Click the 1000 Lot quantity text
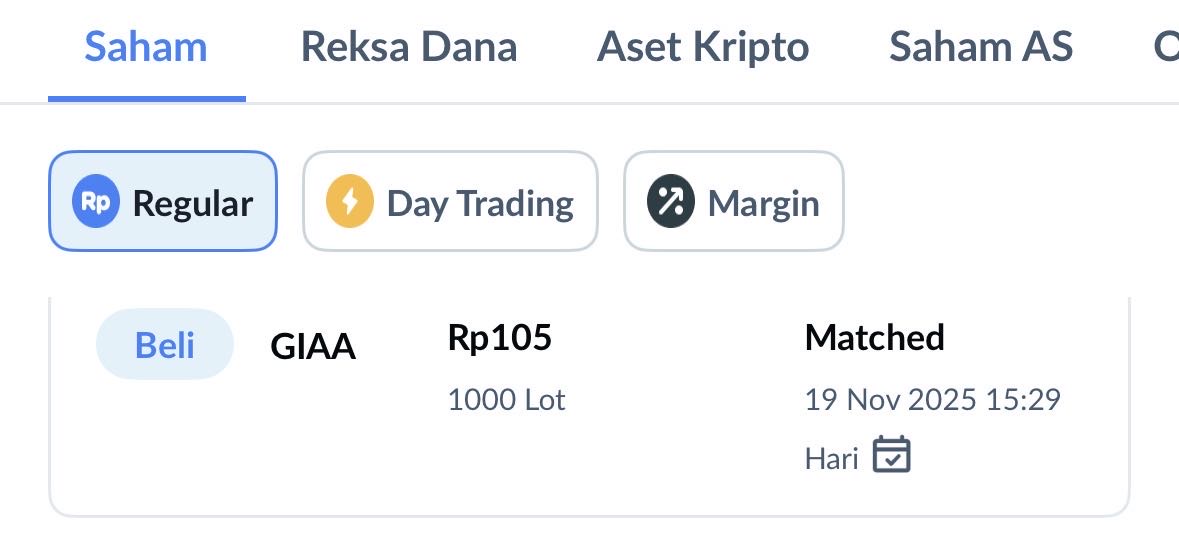This screenshot has height=544, width=1179. [506, 400]
